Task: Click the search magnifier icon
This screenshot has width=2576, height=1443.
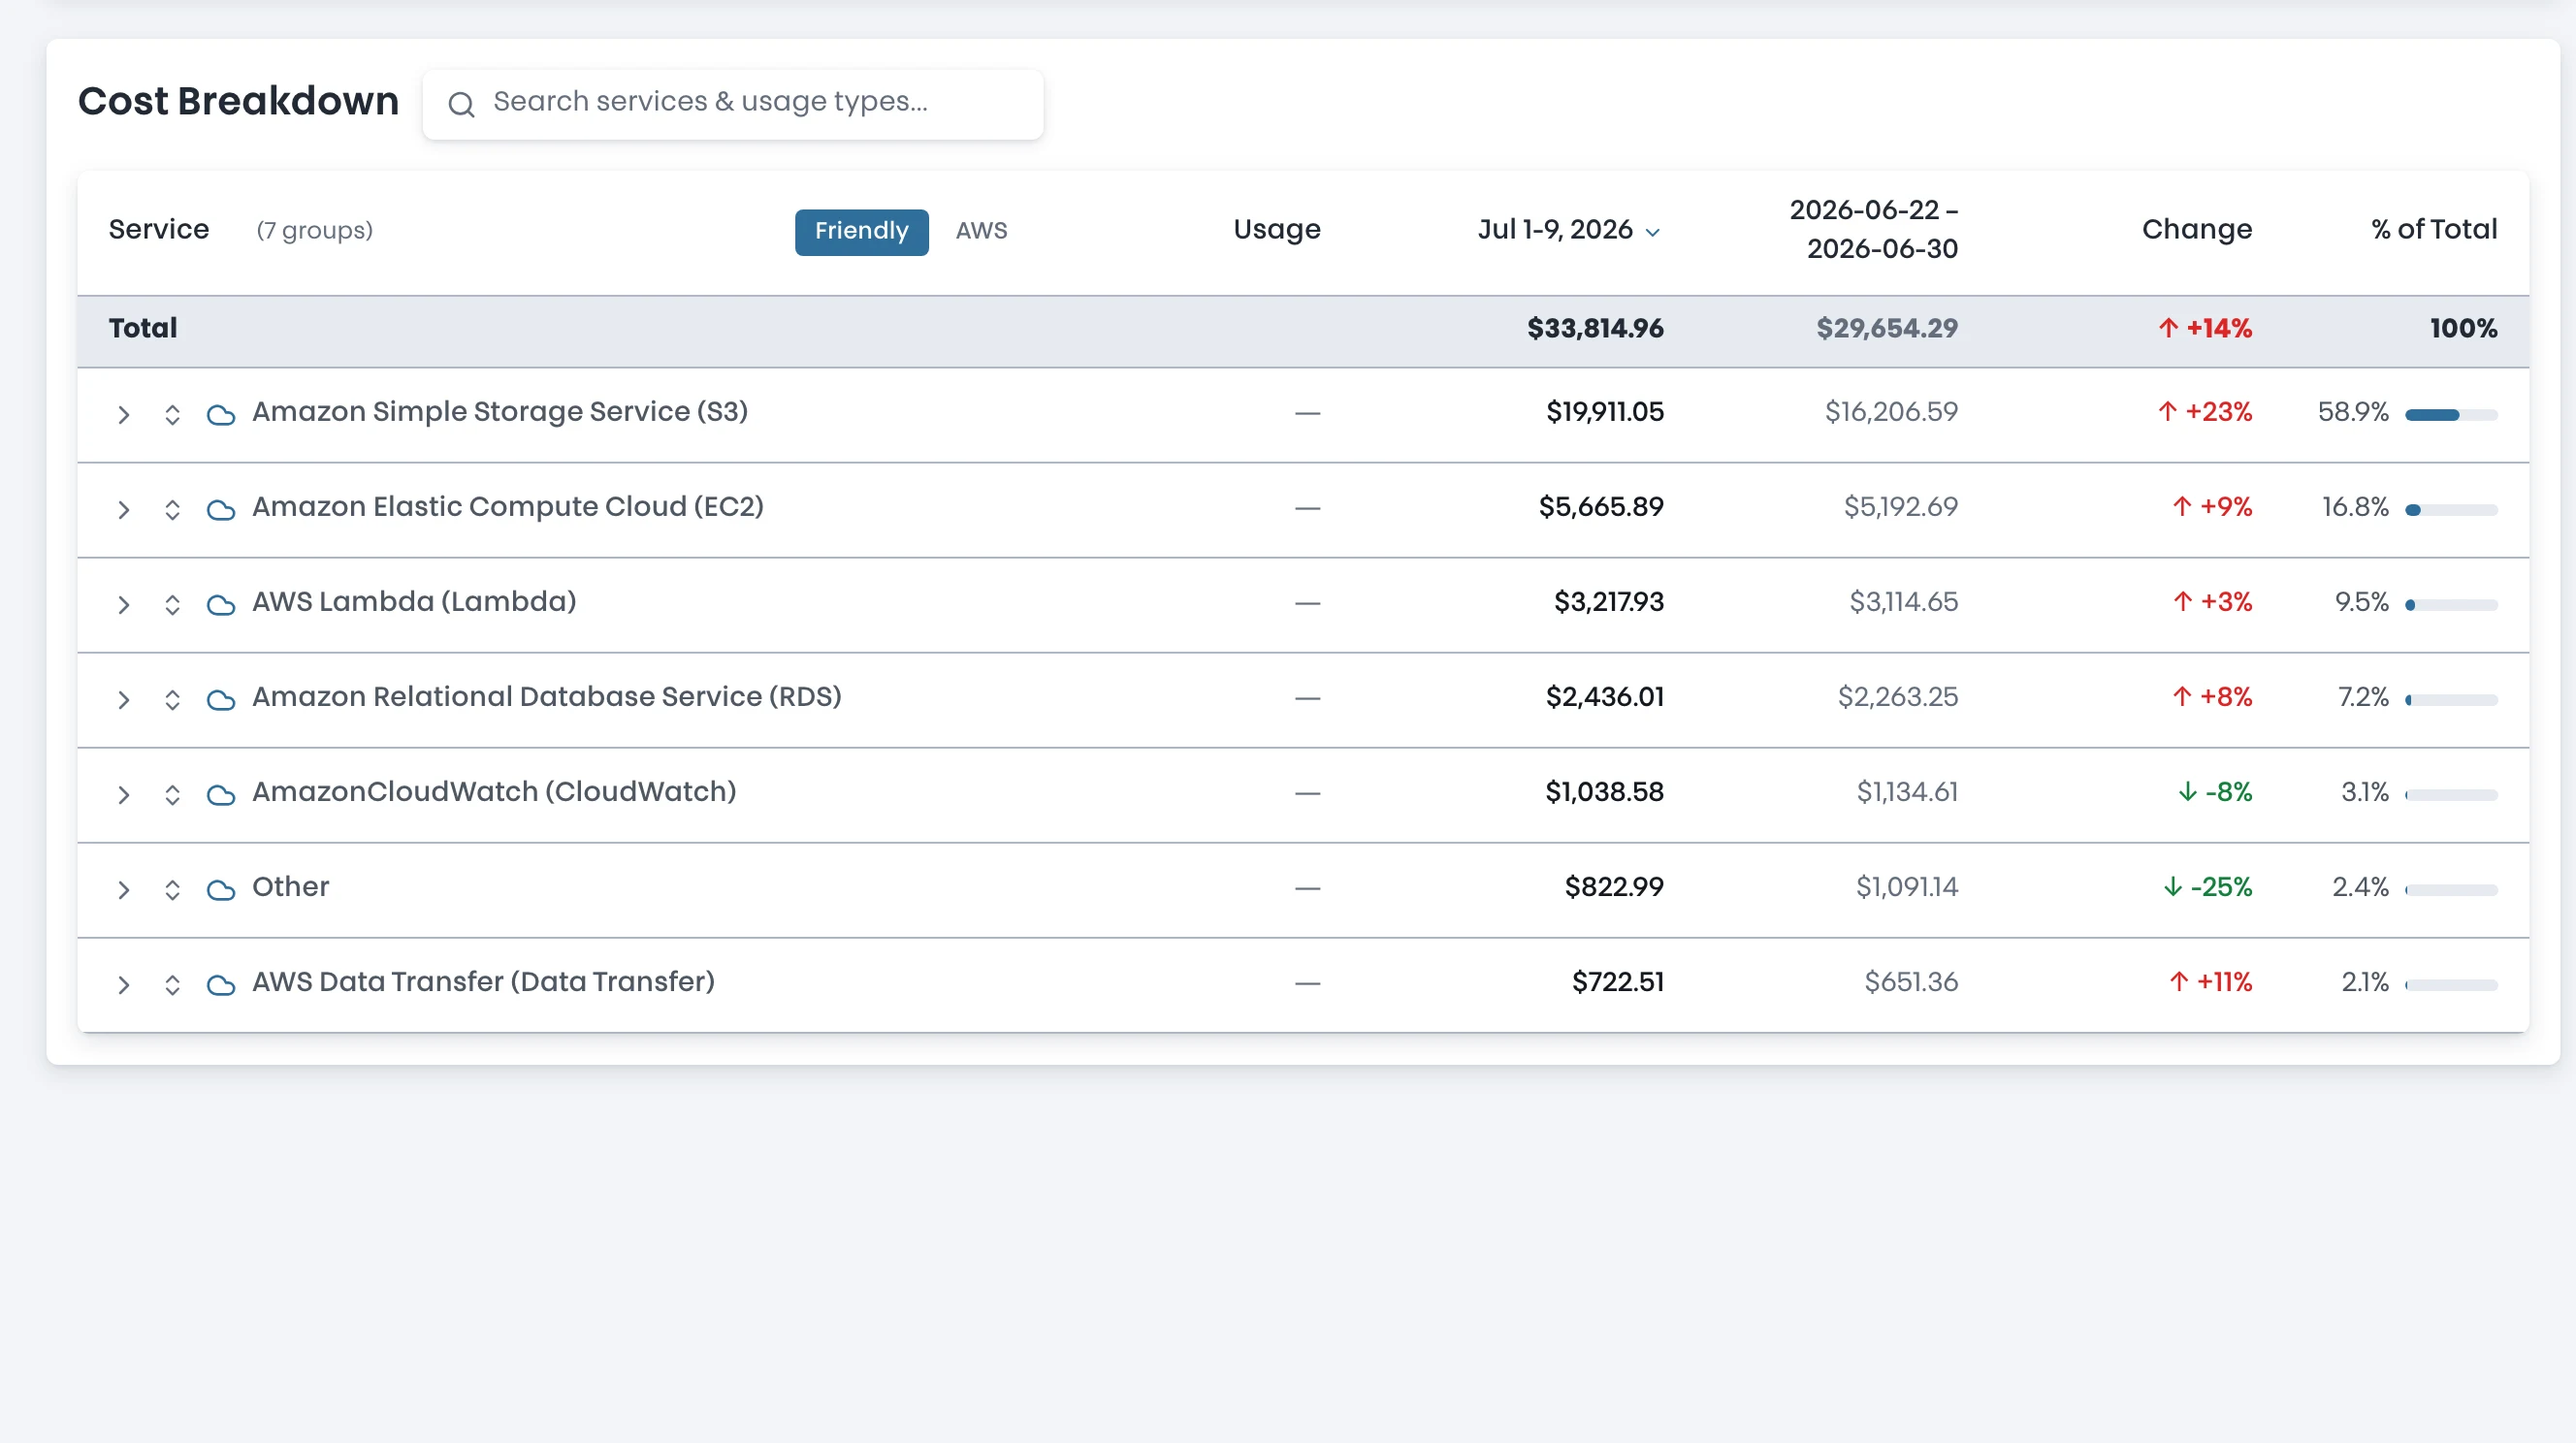Action: point(461,104)
